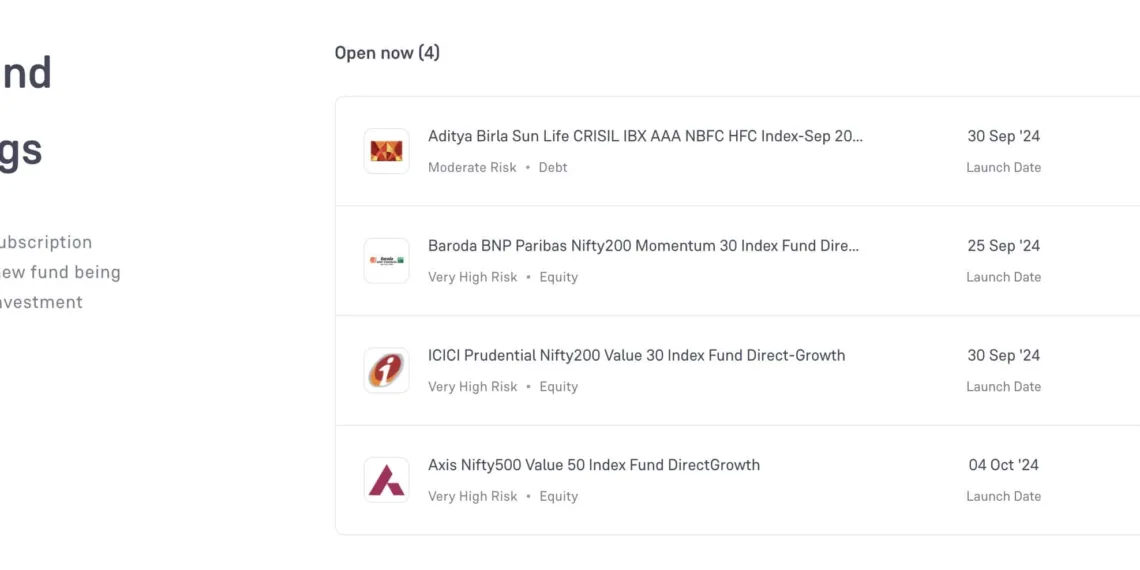Click the Debt category label

click(553, 168)
